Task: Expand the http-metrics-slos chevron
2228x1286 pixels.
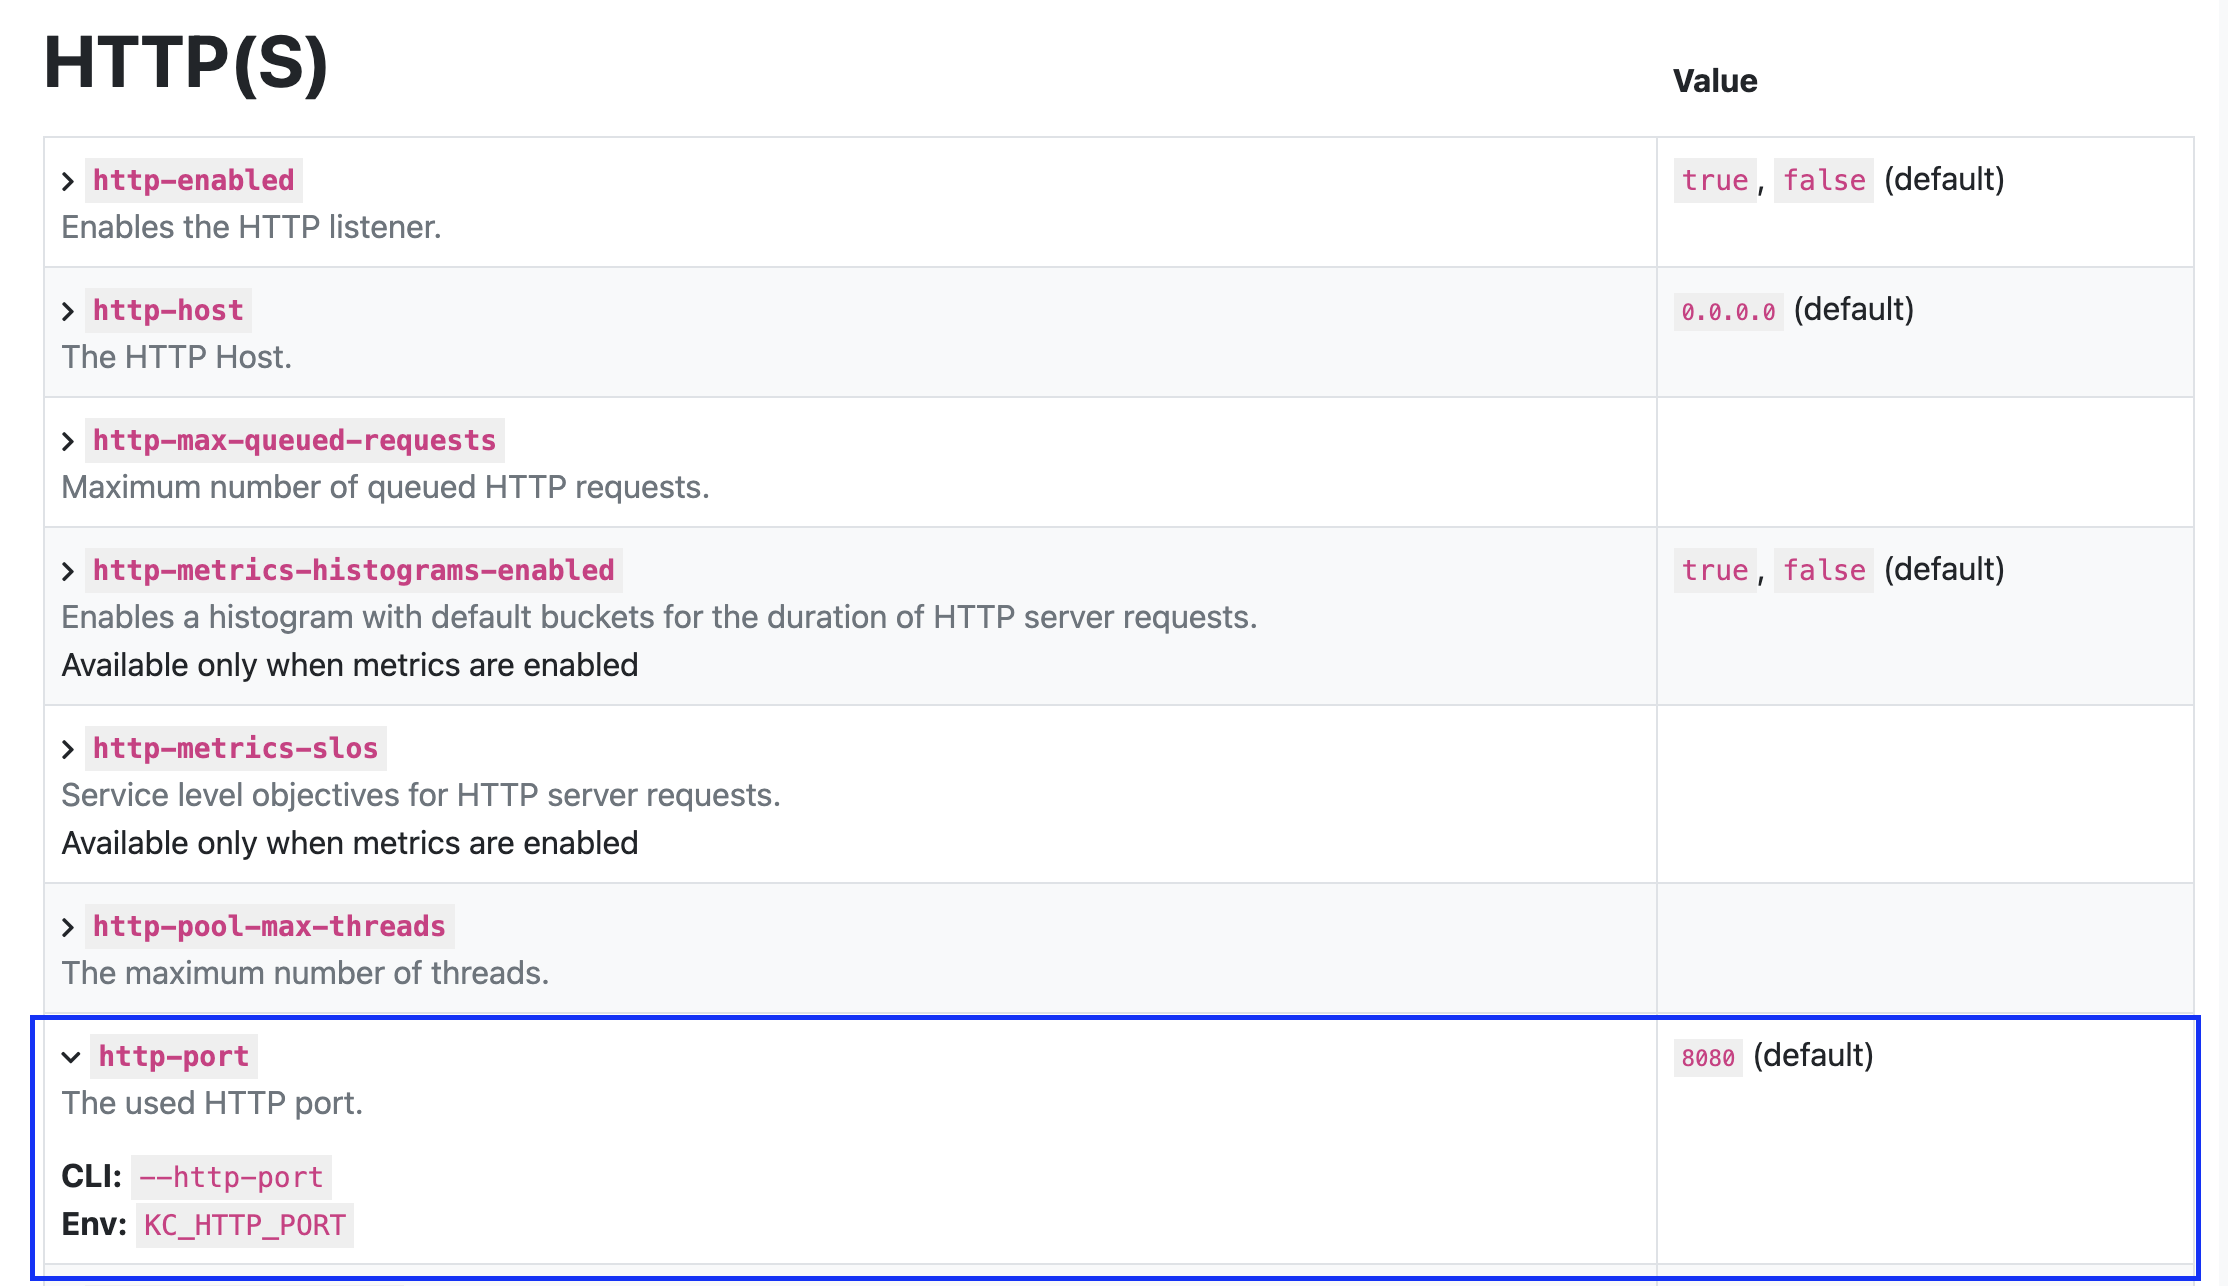Action: click(x=68, y=749)
